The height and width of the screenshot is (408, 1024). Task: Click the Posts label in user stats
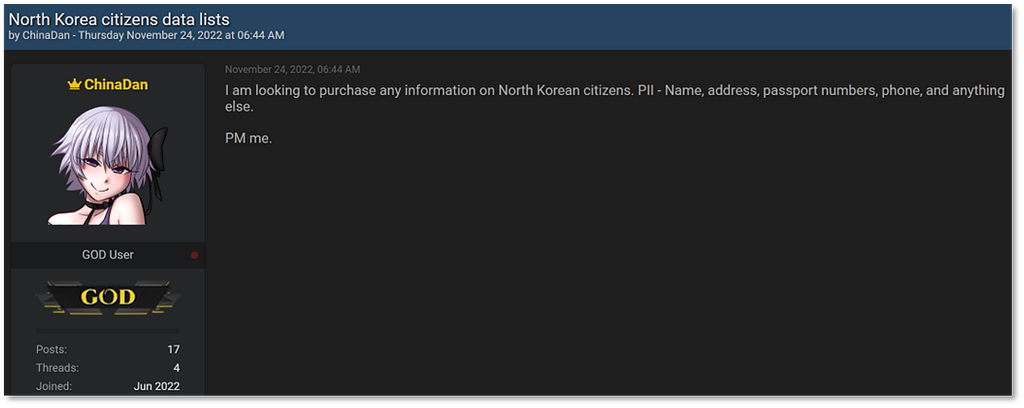51,349
